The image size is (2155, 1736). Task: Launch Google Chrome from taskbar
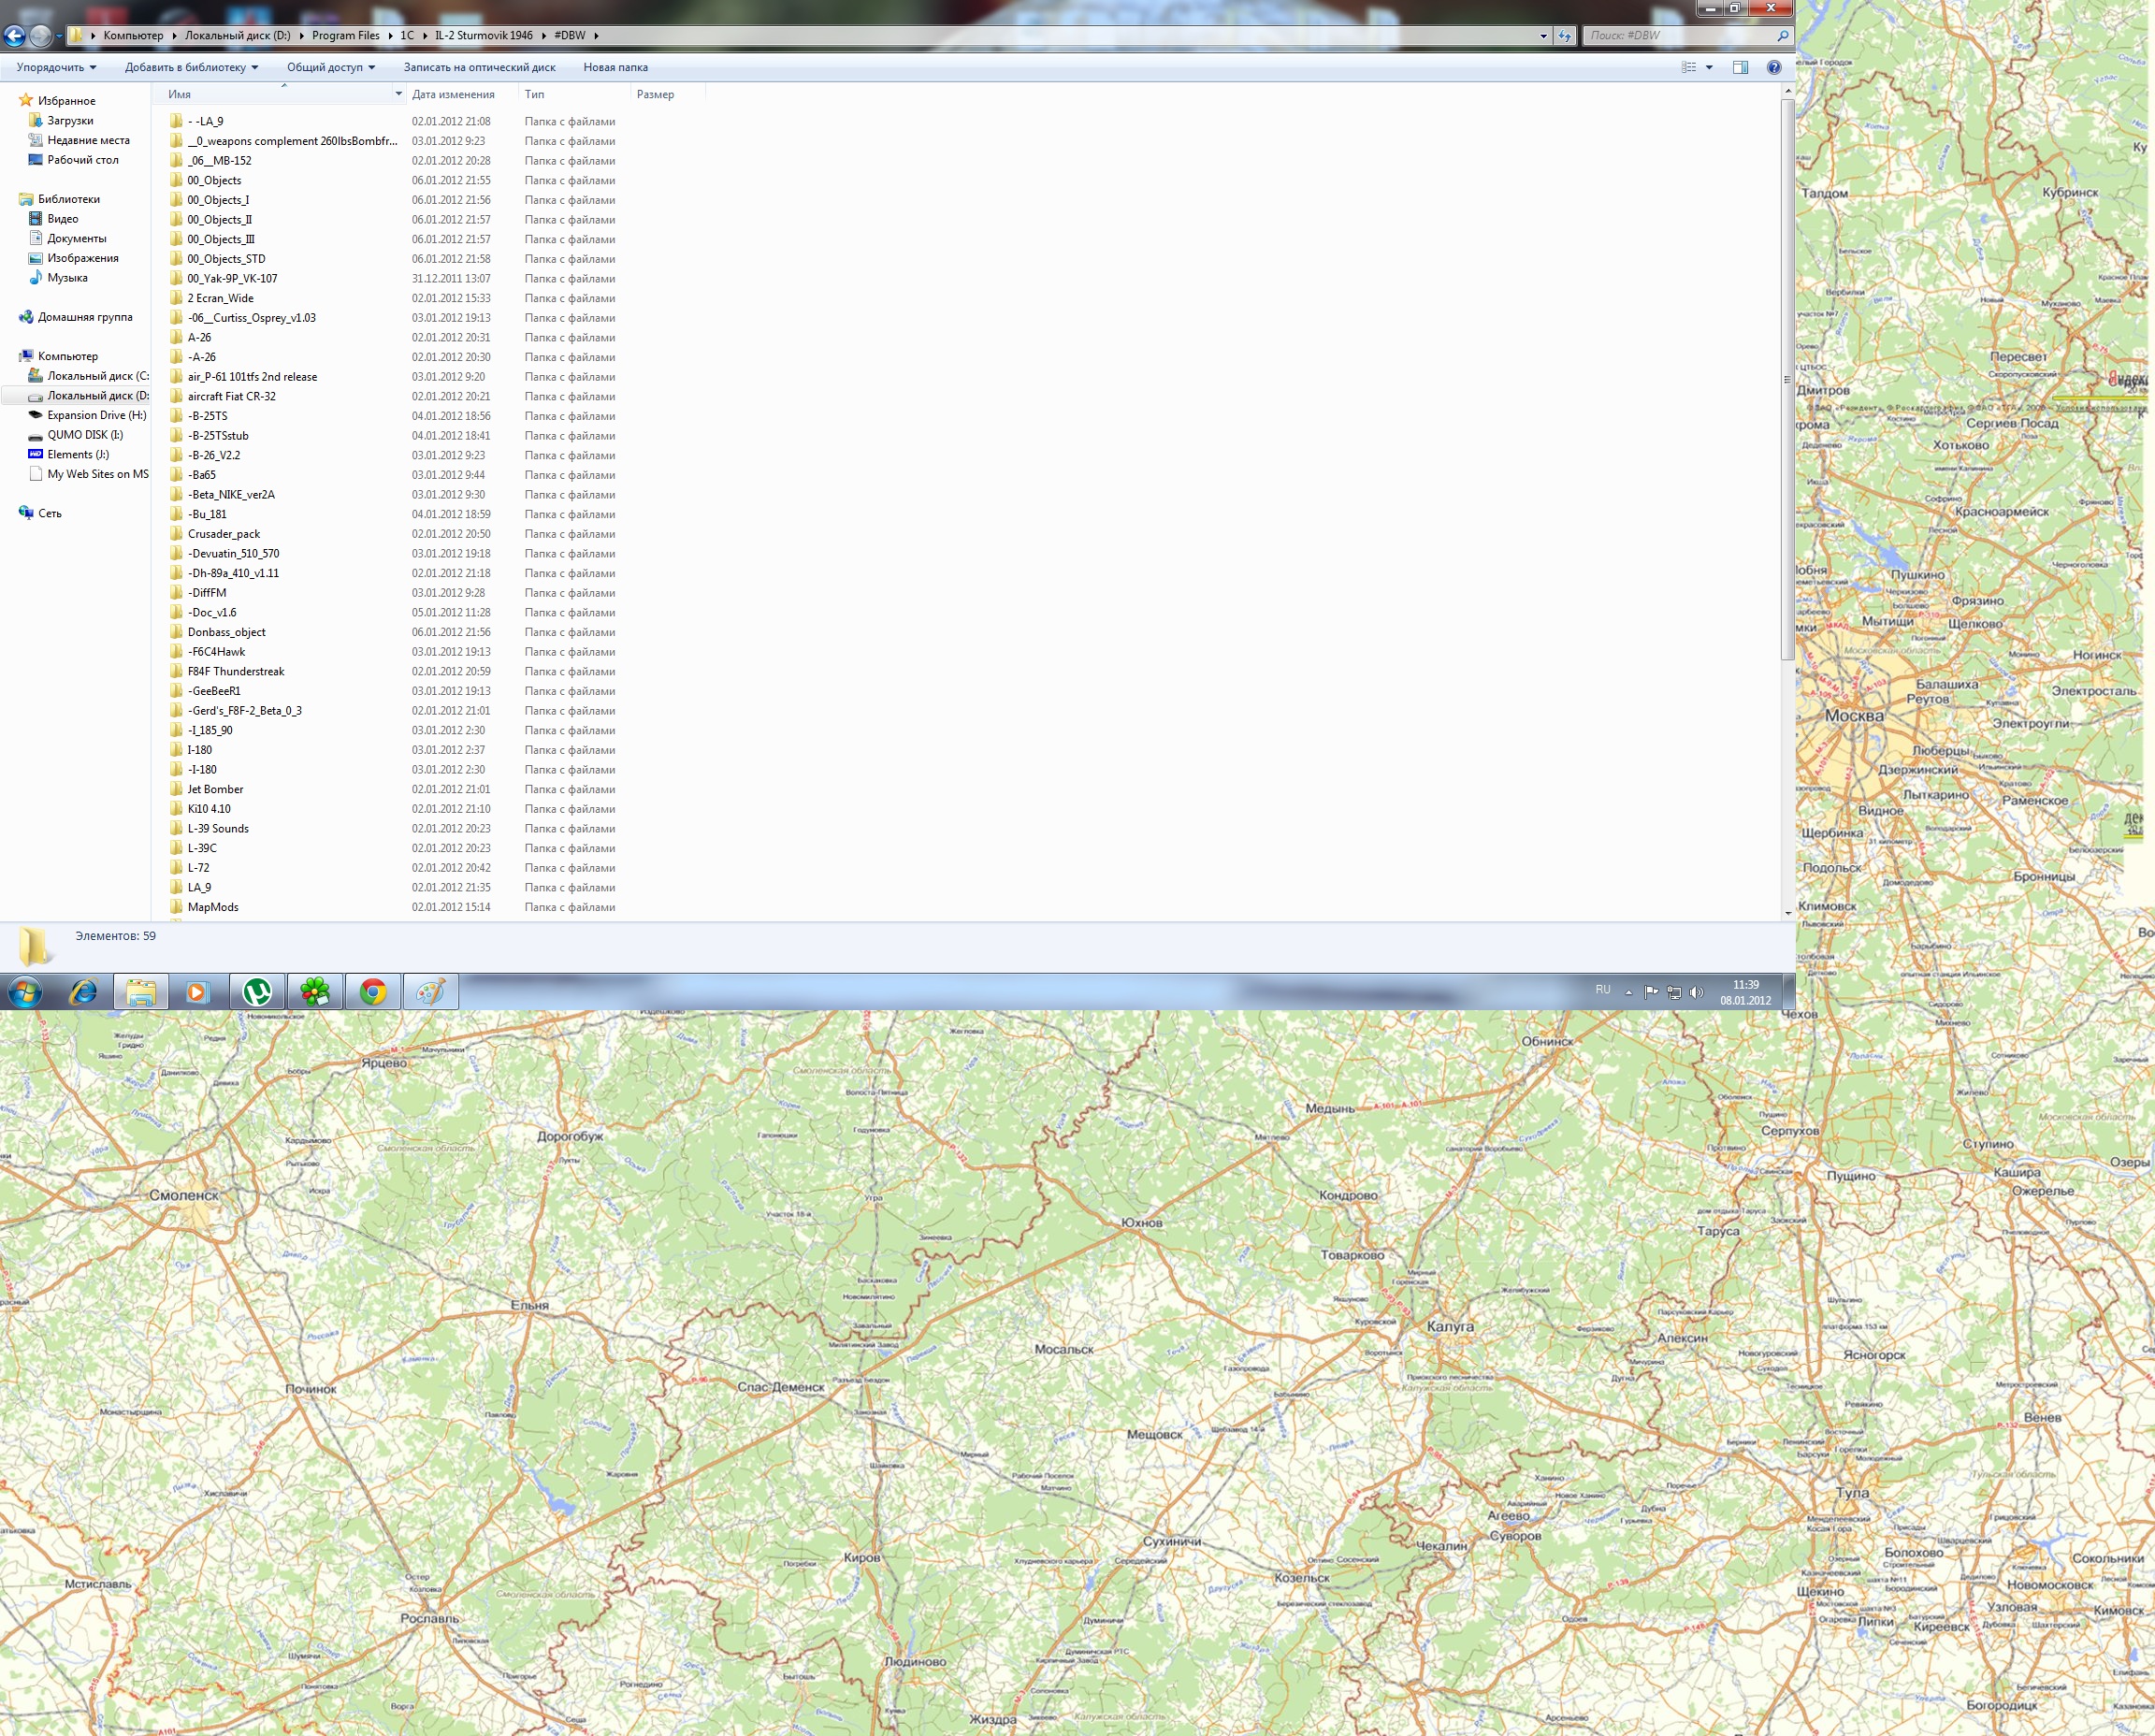pyautogui.click(x=373, y=991)
